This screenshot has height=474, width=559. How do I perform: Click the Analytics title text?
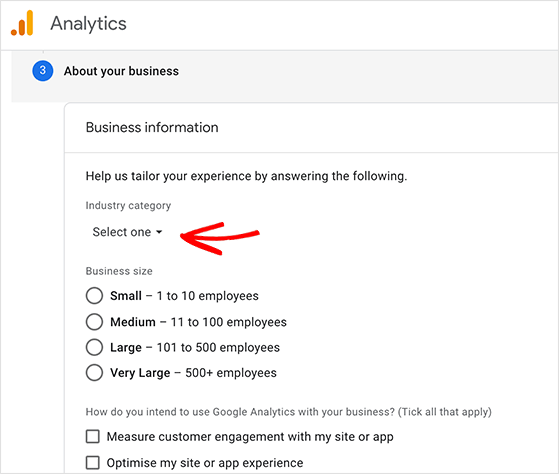click(88, 24)
